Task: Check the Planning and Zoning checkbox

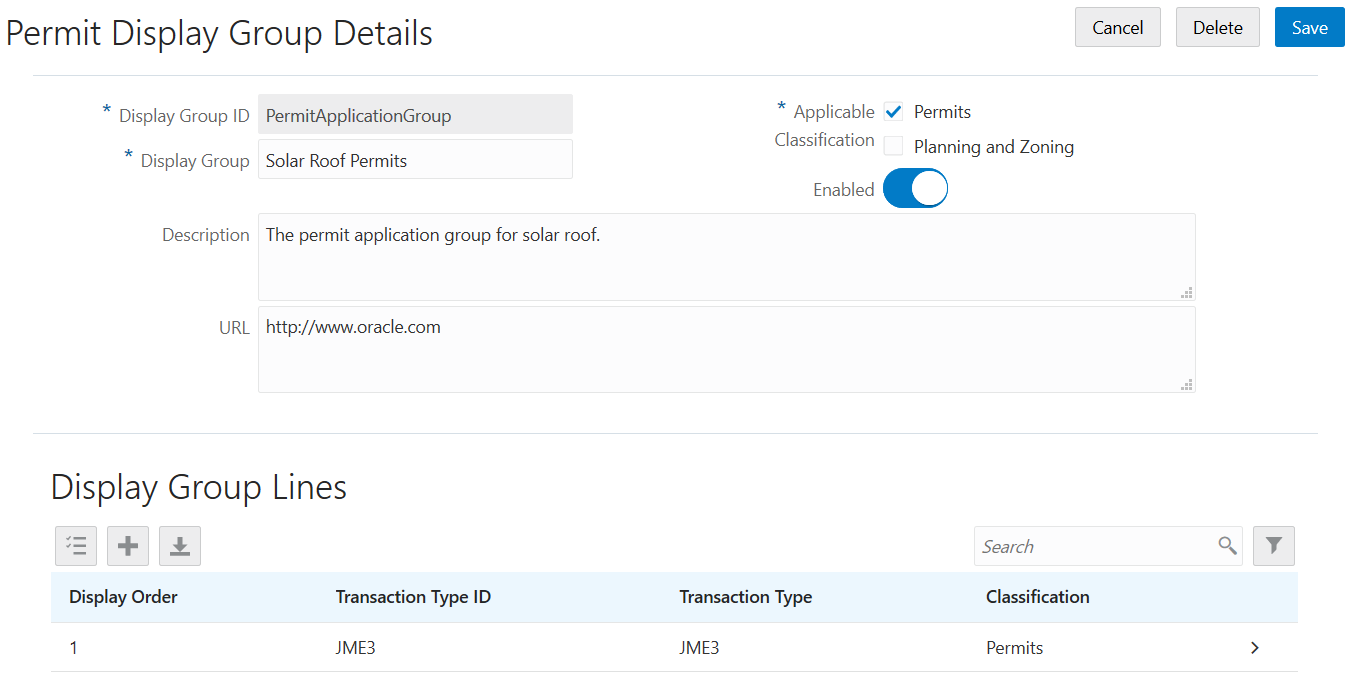Action: pos(894,147)
